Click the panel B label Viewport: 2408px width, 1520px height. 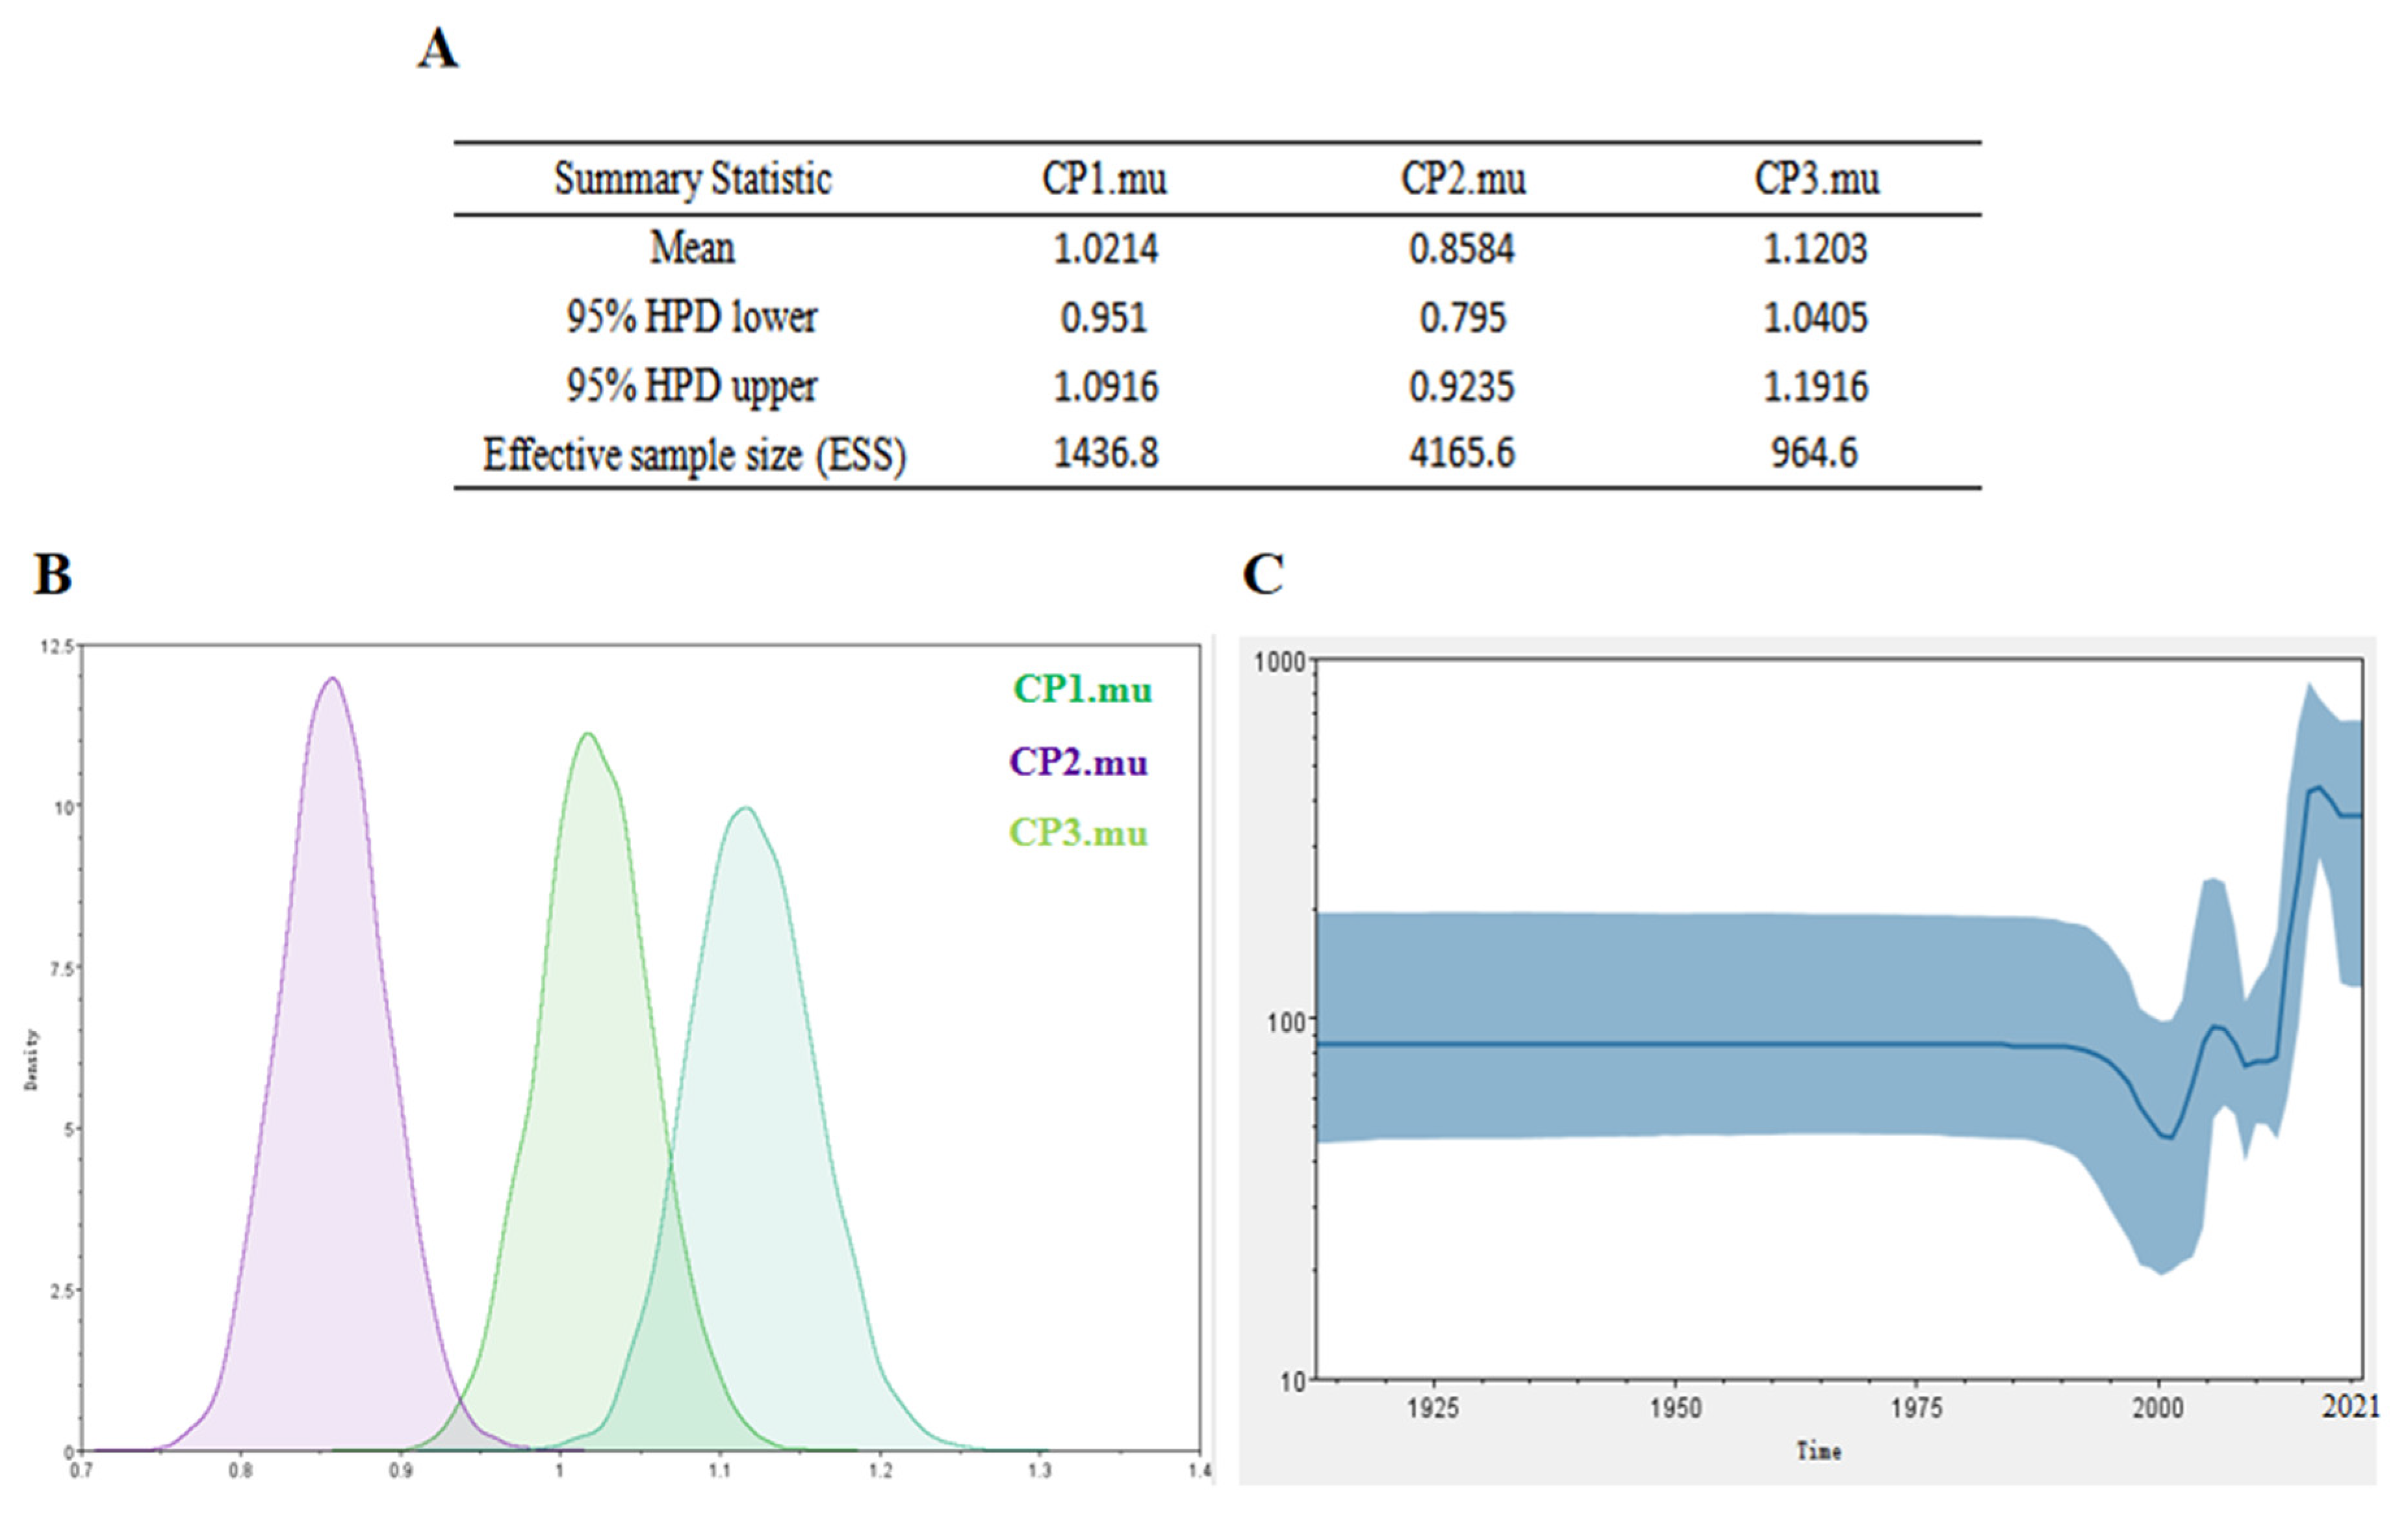click(50, 578)
